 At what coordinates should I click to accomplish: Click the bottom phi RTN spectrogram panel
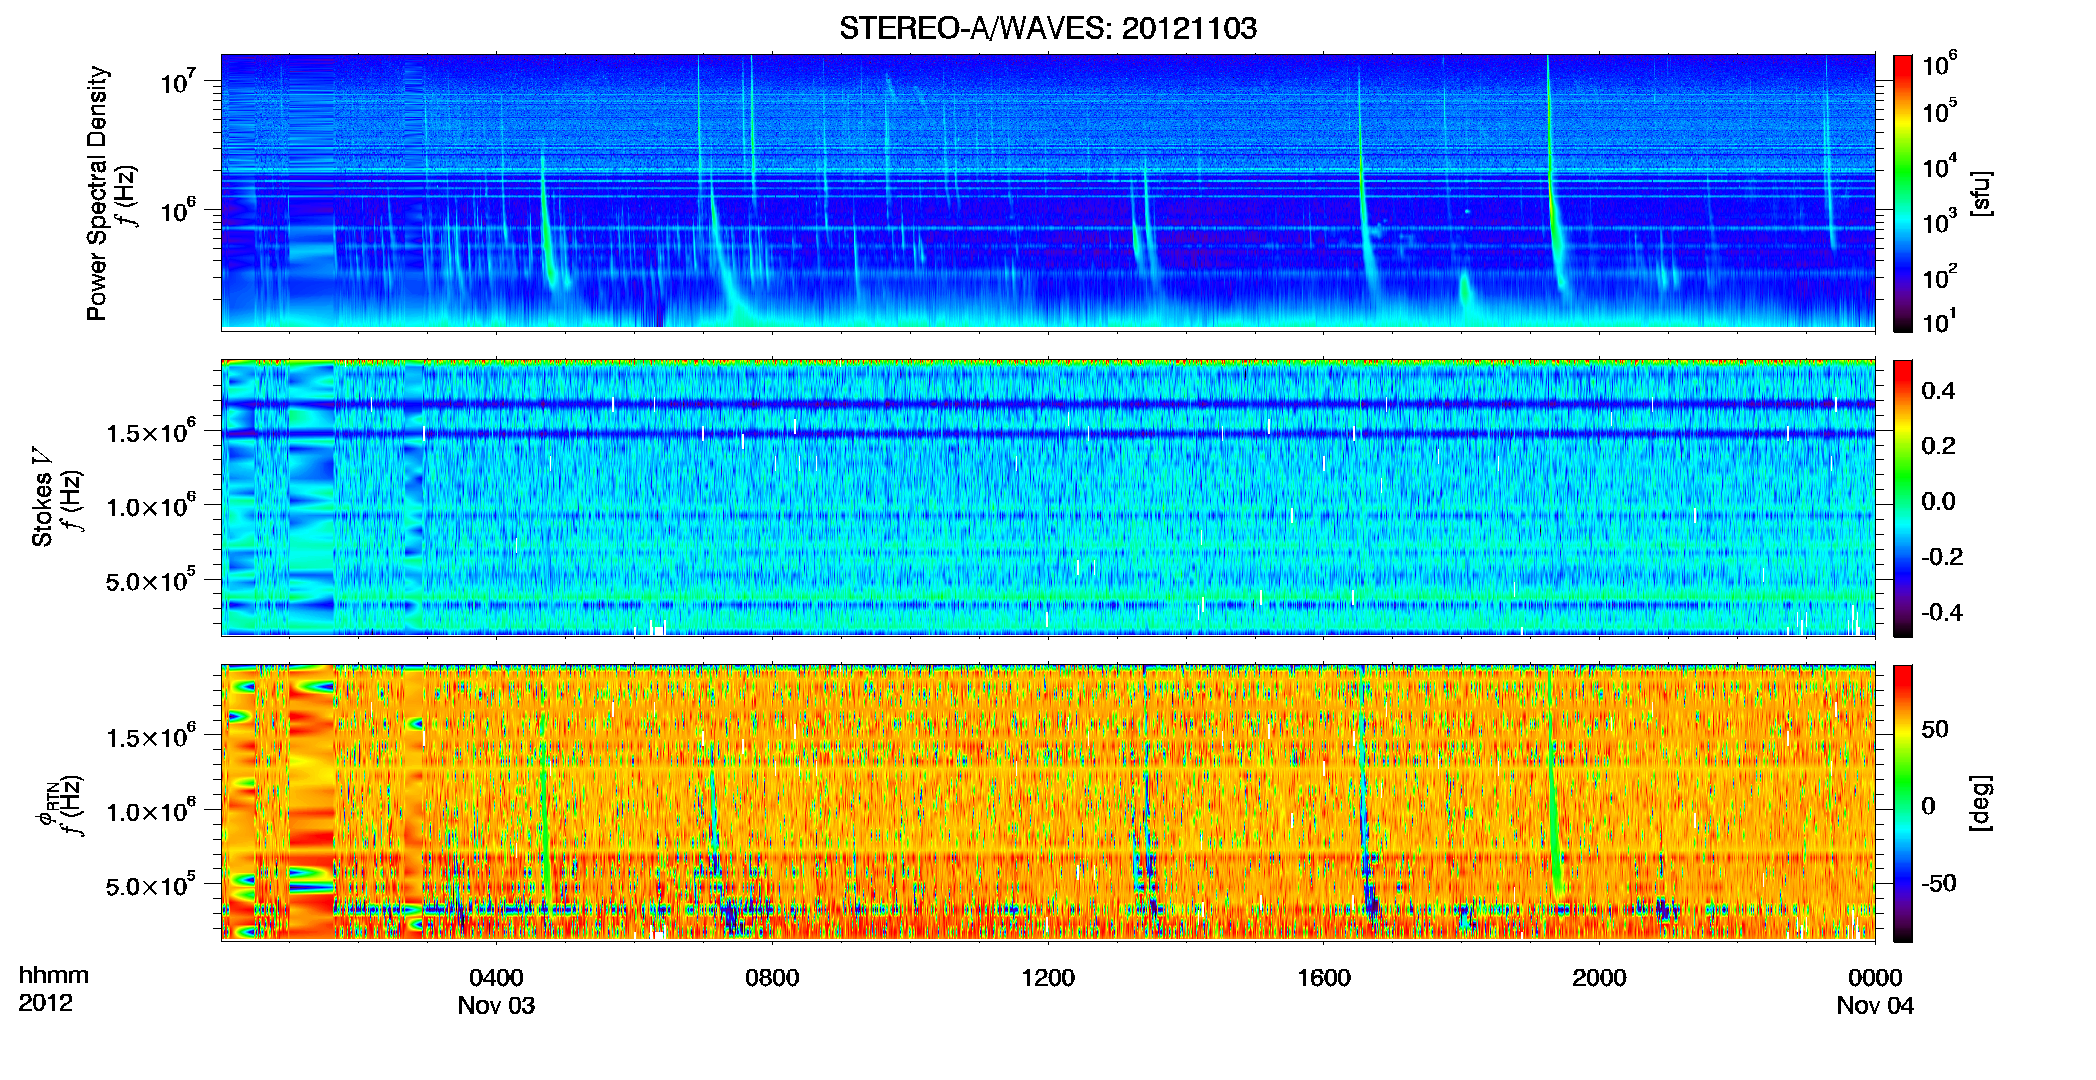click(x=1048, y=802)
